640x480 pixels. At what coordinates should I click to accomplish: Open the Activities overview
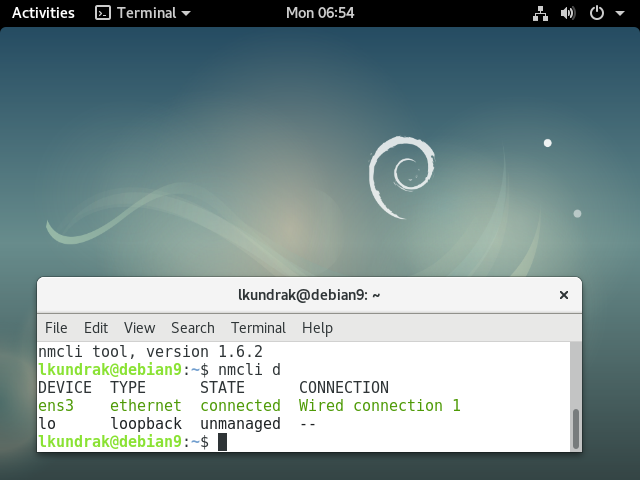(43, 13)
